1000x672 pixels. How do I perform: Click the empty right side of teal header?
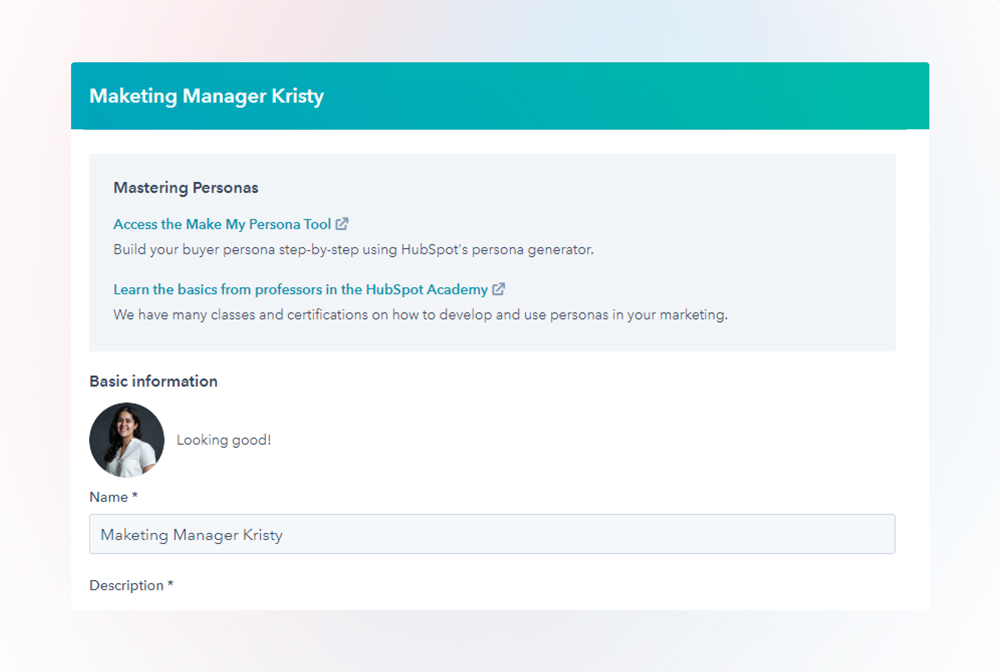point(700,96)
